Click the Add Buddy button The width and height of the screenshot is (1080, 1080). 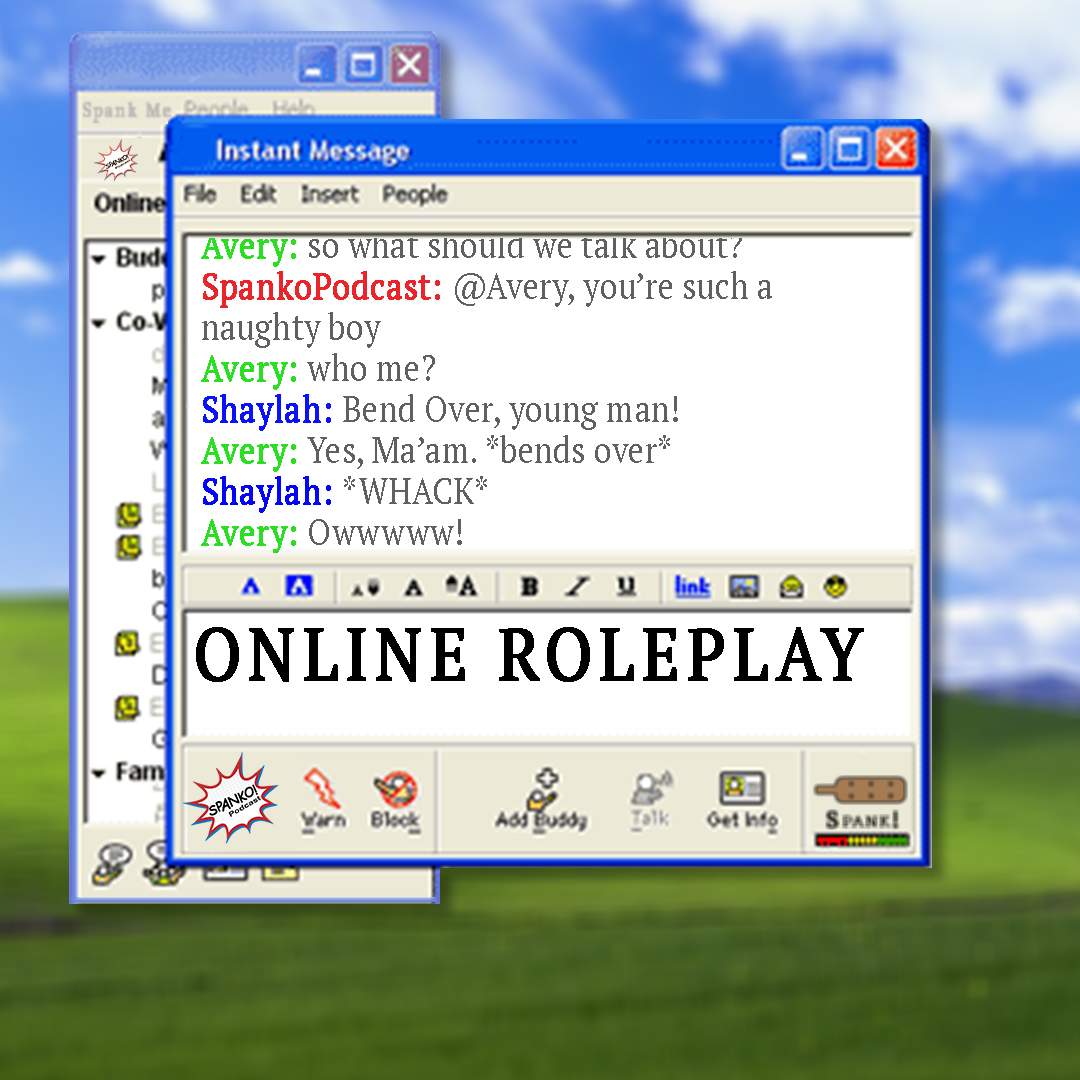541,800
